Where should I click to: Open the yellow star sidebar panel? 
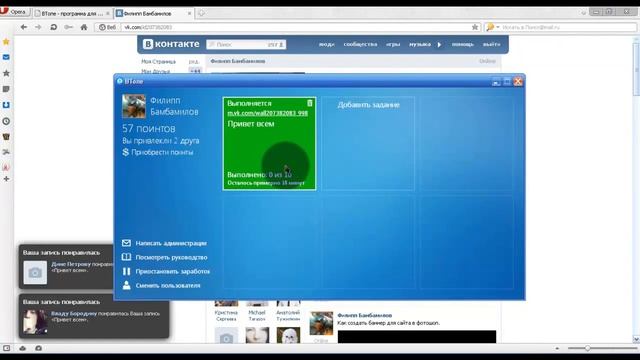point(6,42)
